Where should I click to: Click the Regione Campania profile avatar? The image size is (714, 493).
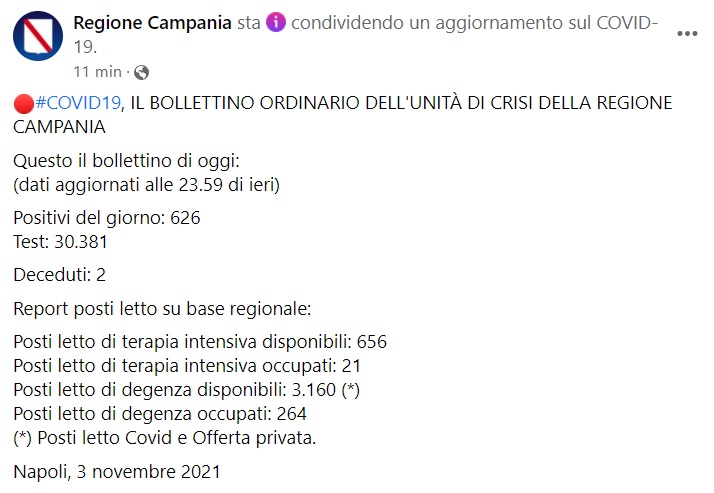(37, 38)
